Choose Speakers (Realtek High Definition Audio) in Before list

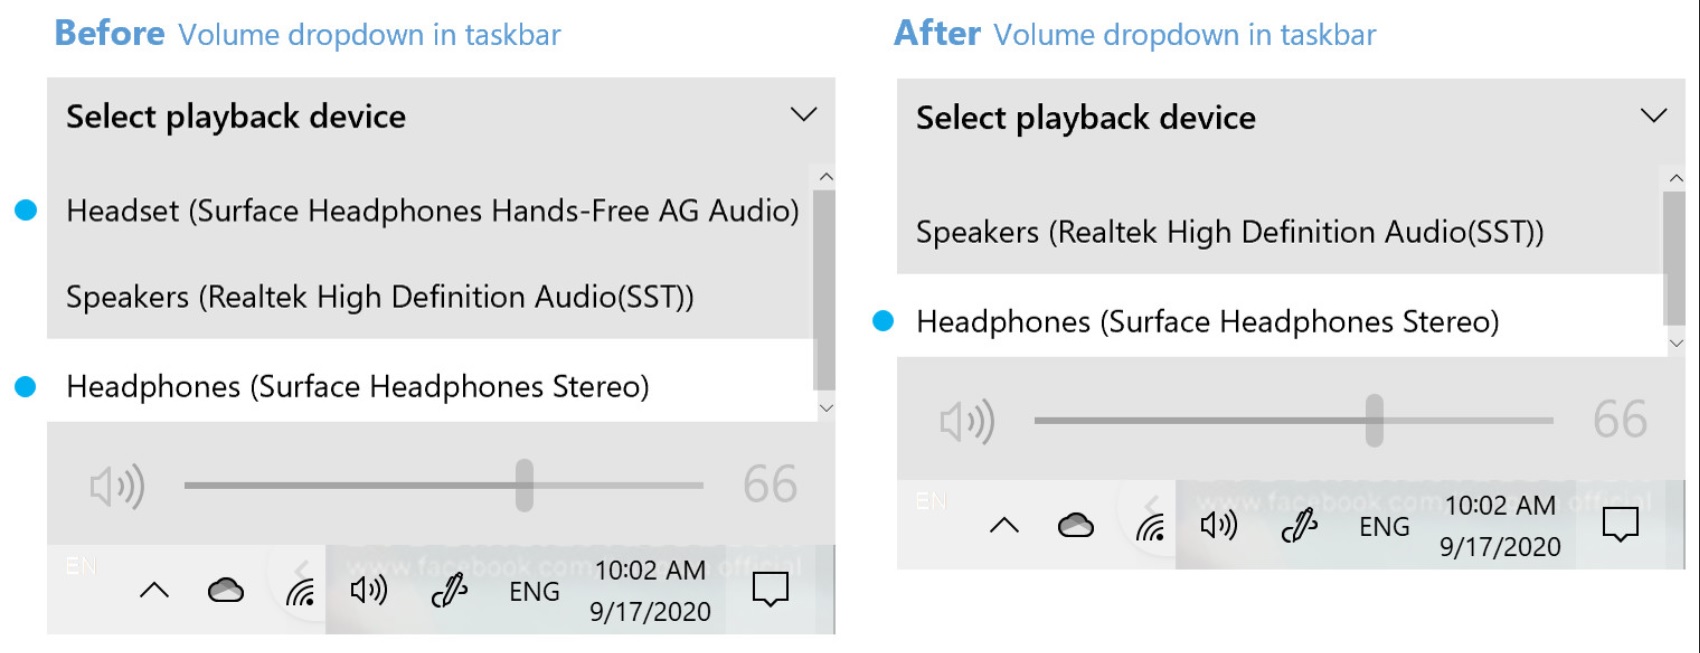coord(432,297)
